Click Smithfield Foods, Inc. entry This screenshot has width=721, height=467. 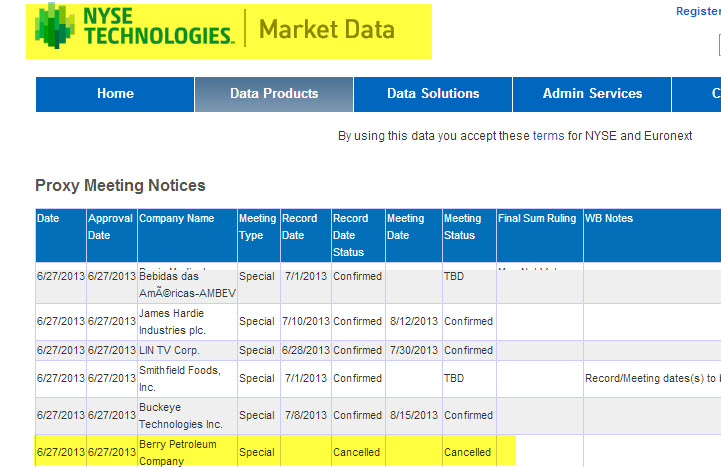(179, 379)
